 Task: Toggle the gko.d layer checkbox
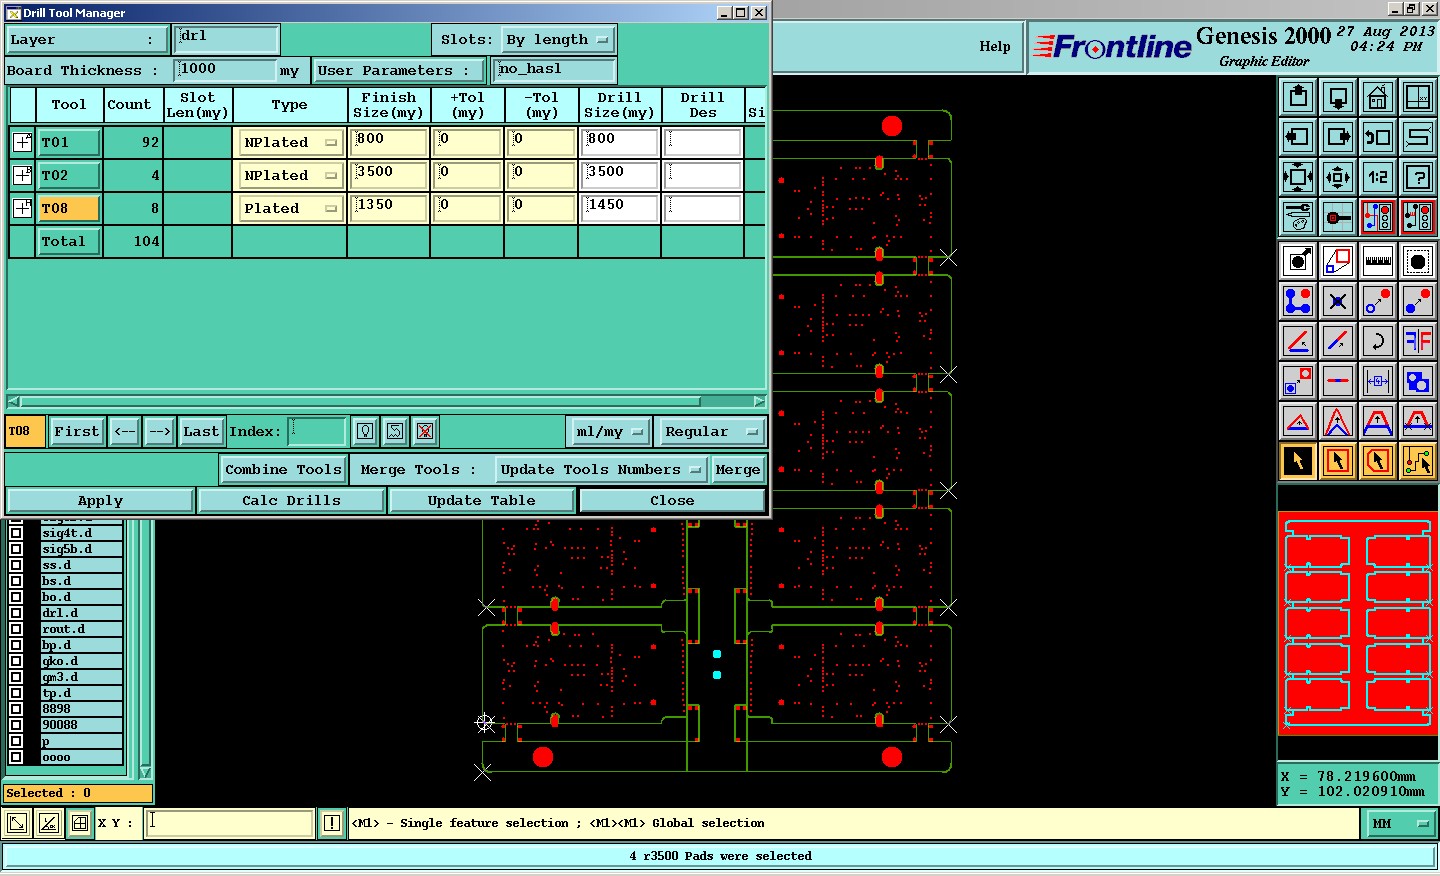(x=16, y=661)
